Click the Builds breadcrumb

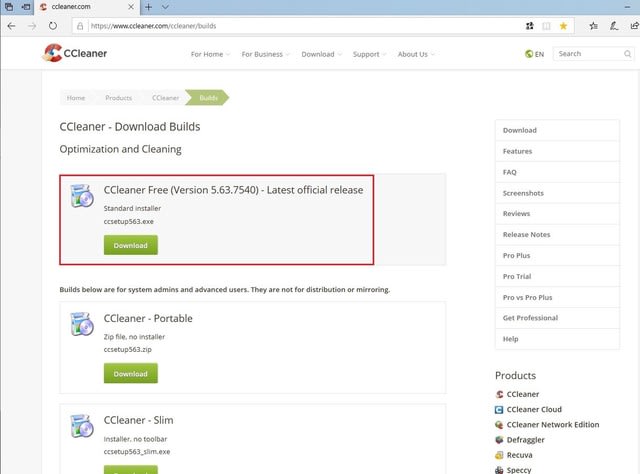coord(208,98)
